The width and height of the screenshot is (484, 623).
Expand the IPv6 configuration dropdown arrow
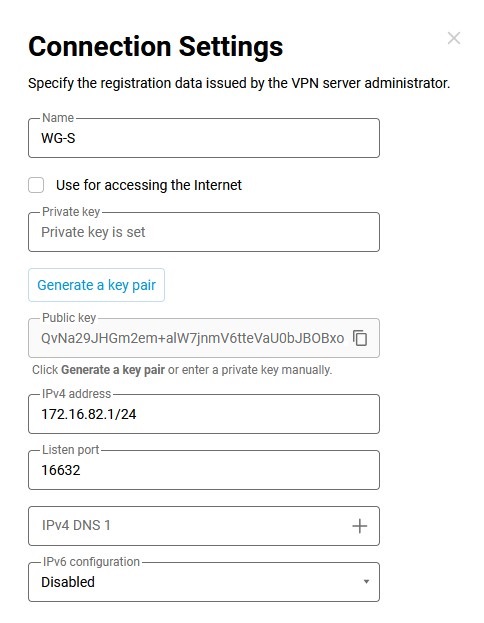(366, 582)
